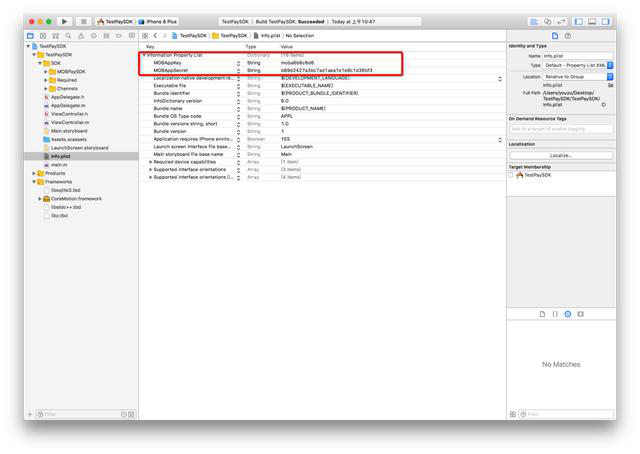Click On Demand Resource Tags field

(561, 129)
